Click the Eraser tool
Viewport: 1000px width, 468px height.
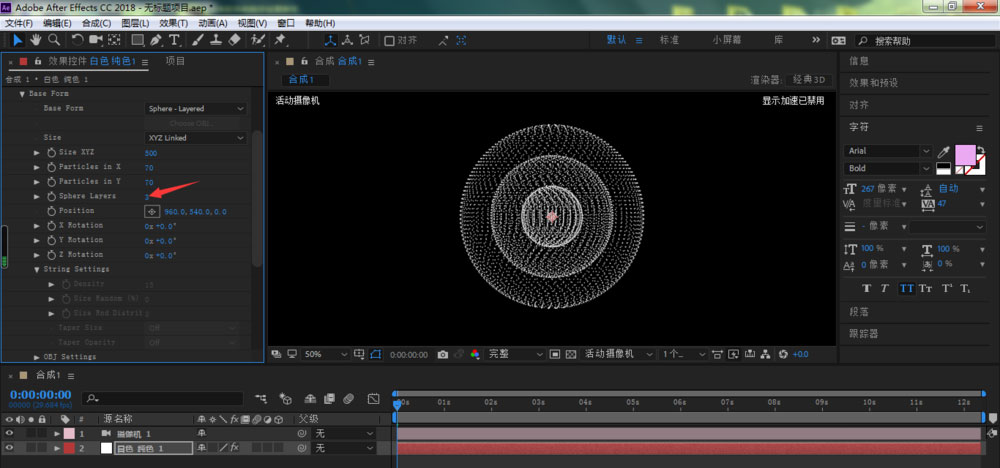pyautogui.click(x=234, y=40)
